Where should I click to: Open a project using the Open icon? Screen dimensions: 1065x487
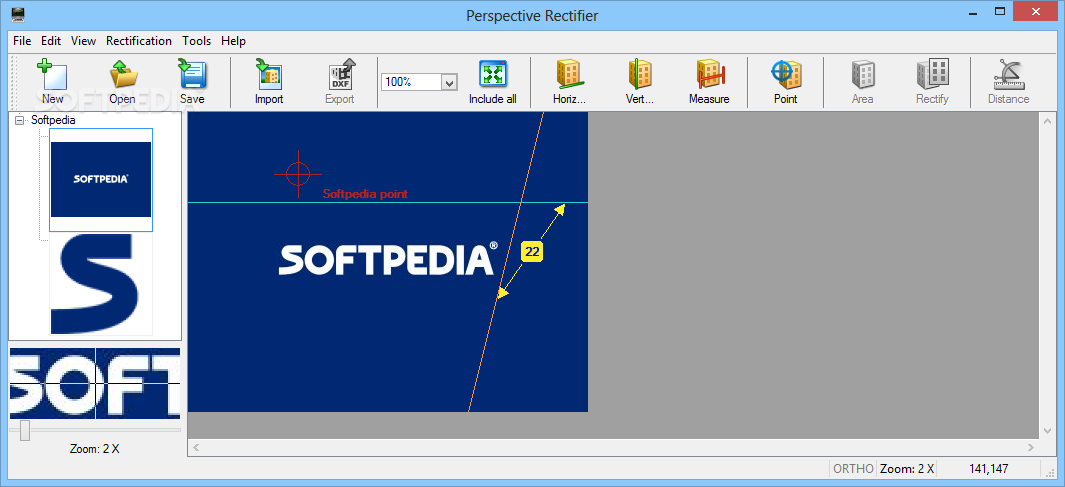click(122, 82)
